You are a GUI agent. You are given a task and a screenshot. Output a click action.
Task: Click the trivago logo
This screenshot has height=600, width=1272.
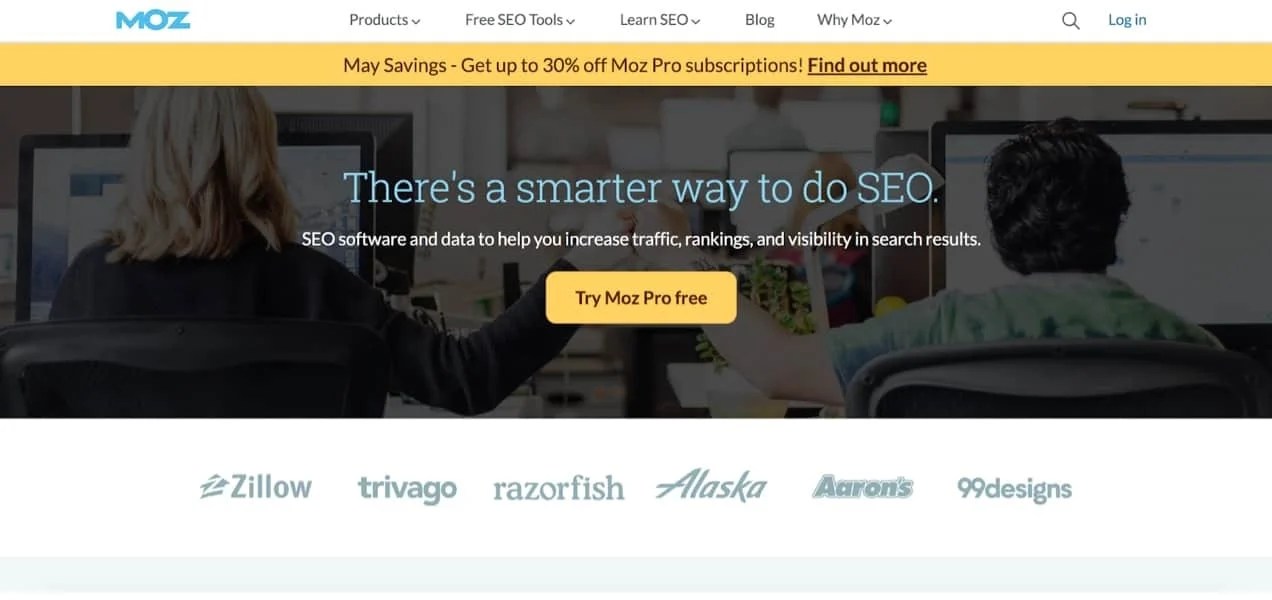[x=407, y=489]
